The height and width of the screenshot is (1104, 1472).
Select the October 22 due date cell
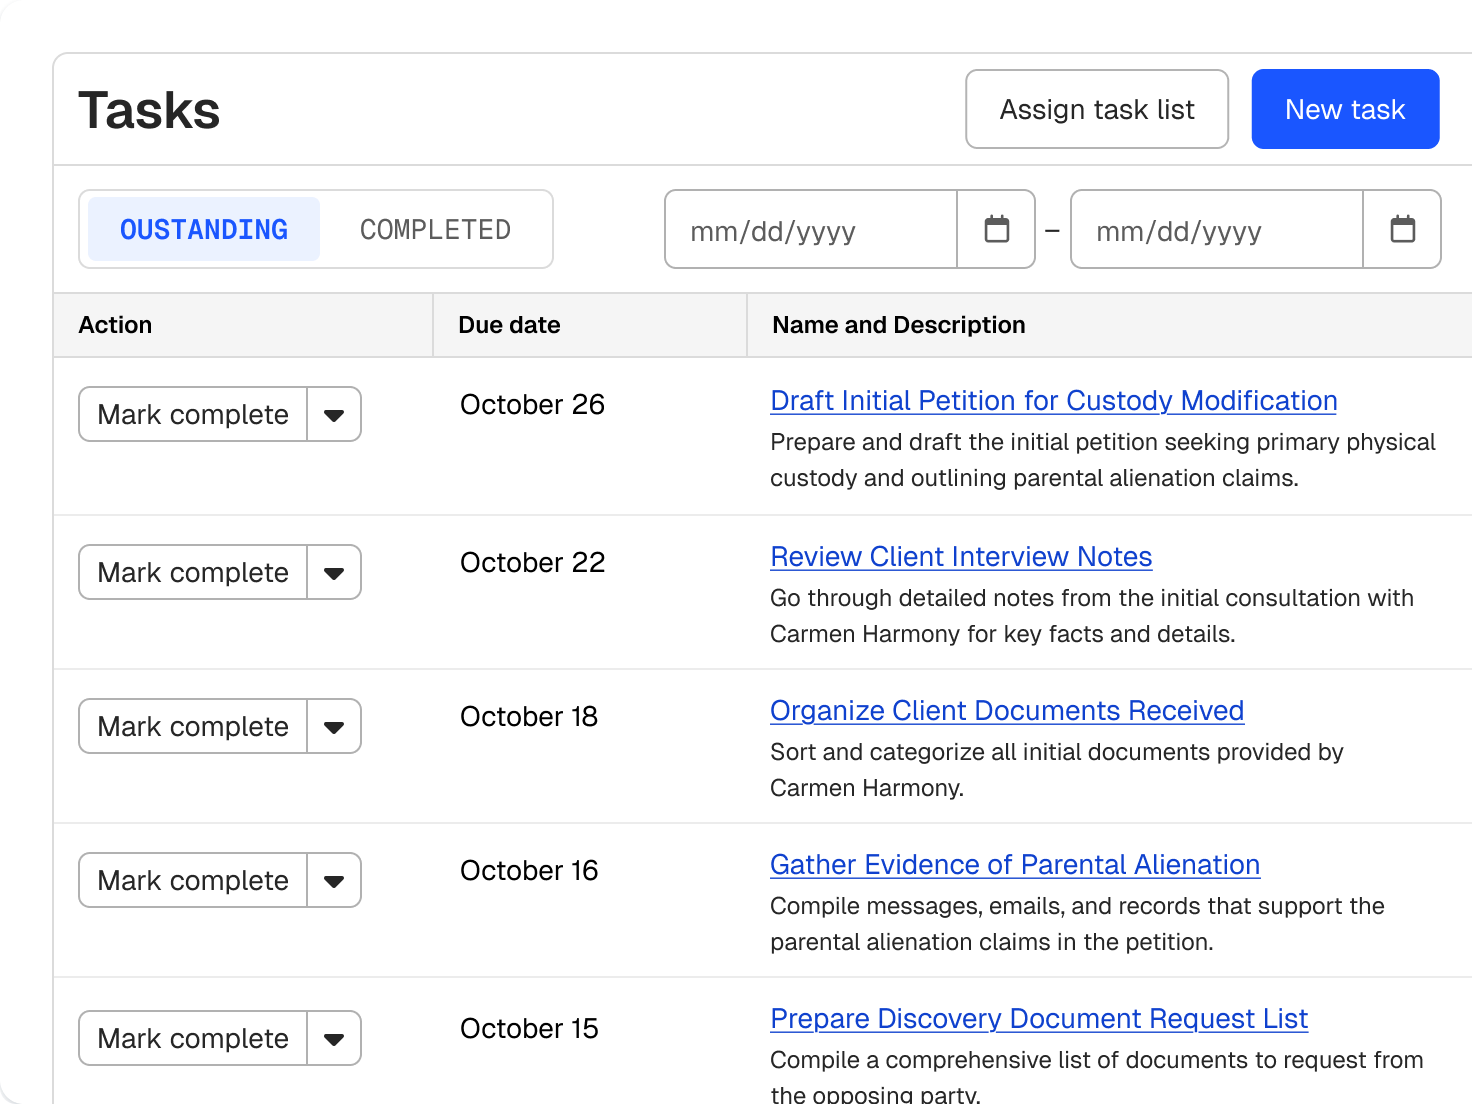tap(532, 563)
